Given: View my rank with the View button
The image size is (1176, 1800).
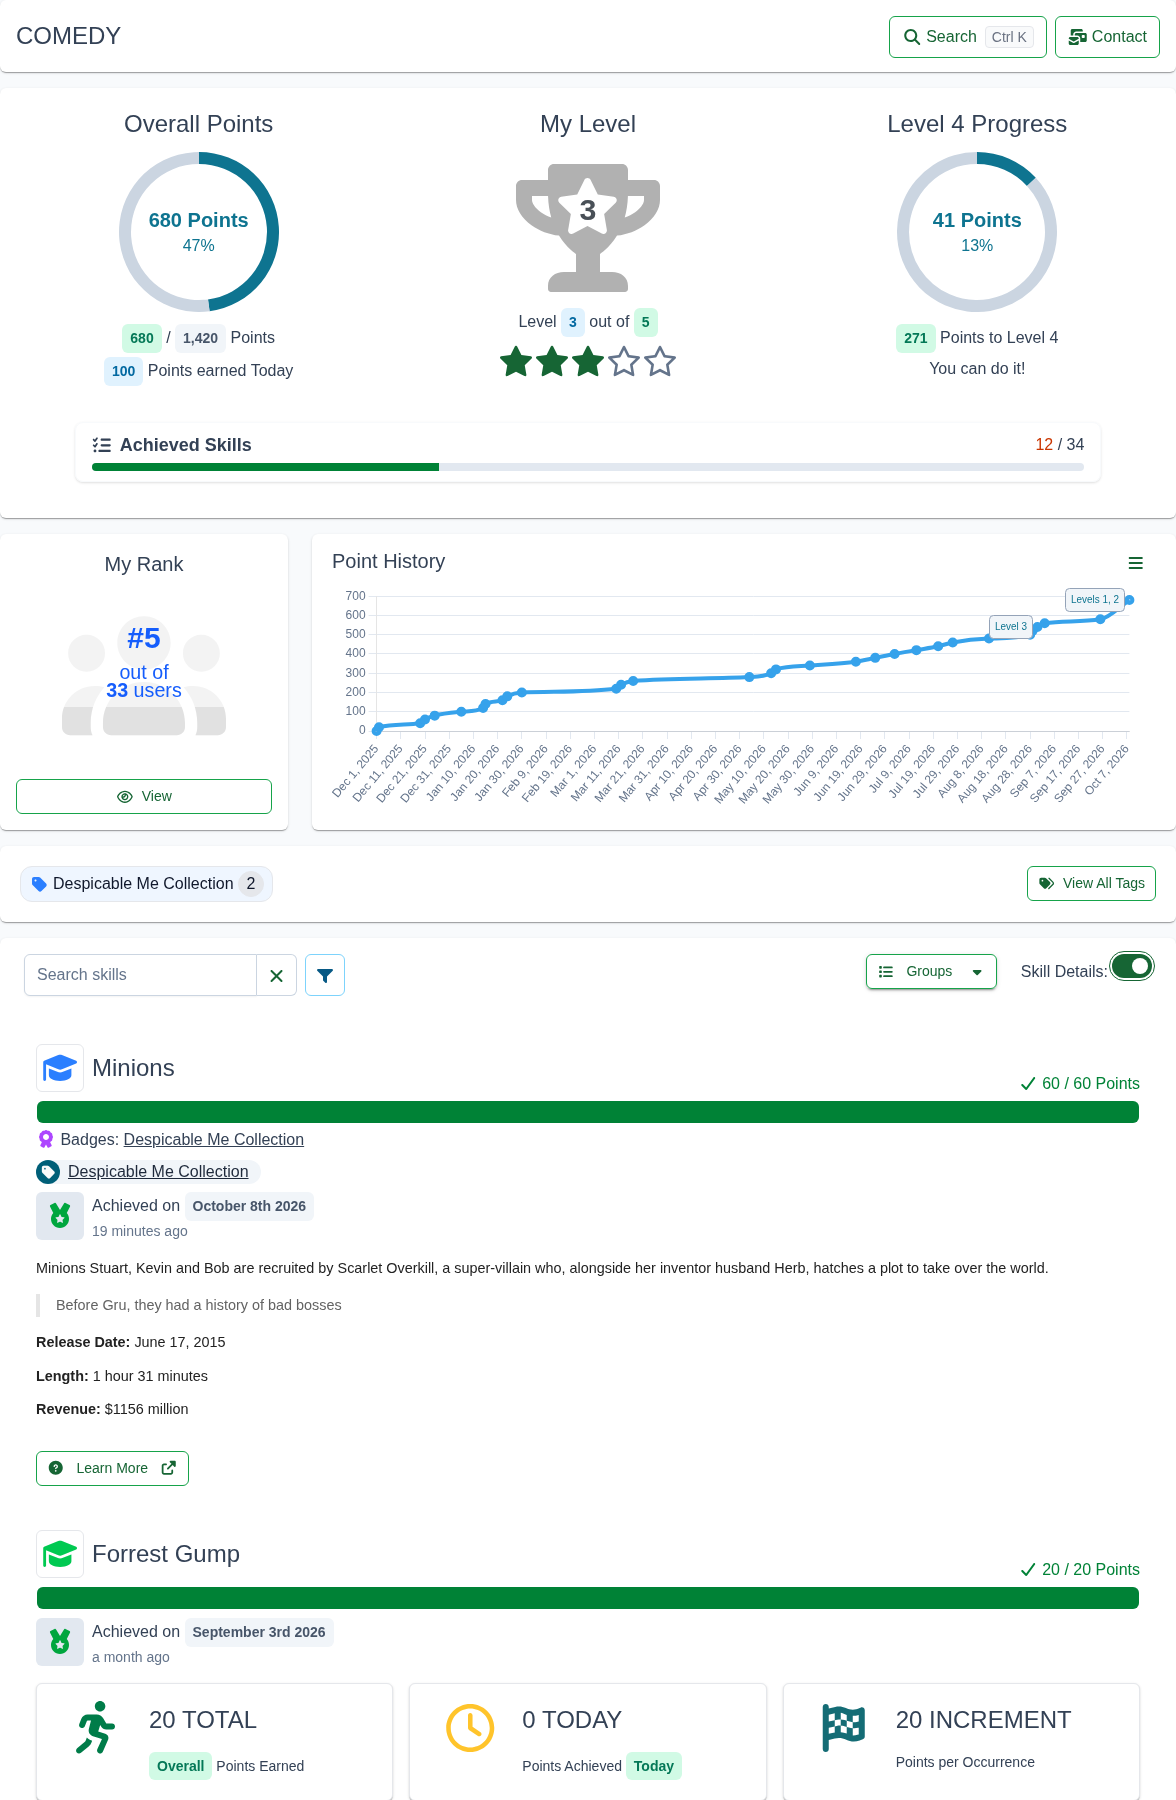Looking at the screenshot, I should pyautogui.click(x=144, y=796).
